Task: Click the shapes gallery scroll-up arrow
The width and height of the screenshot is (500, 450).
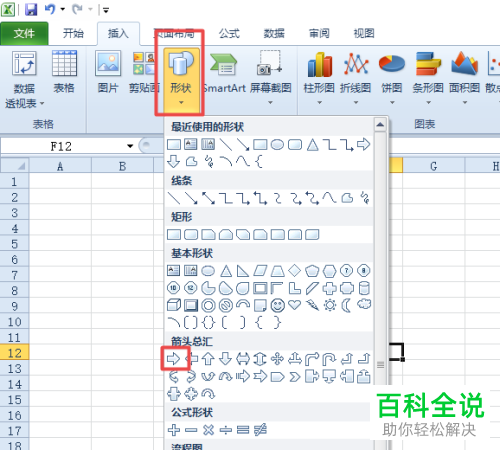Action: click(x=380, y=125)
